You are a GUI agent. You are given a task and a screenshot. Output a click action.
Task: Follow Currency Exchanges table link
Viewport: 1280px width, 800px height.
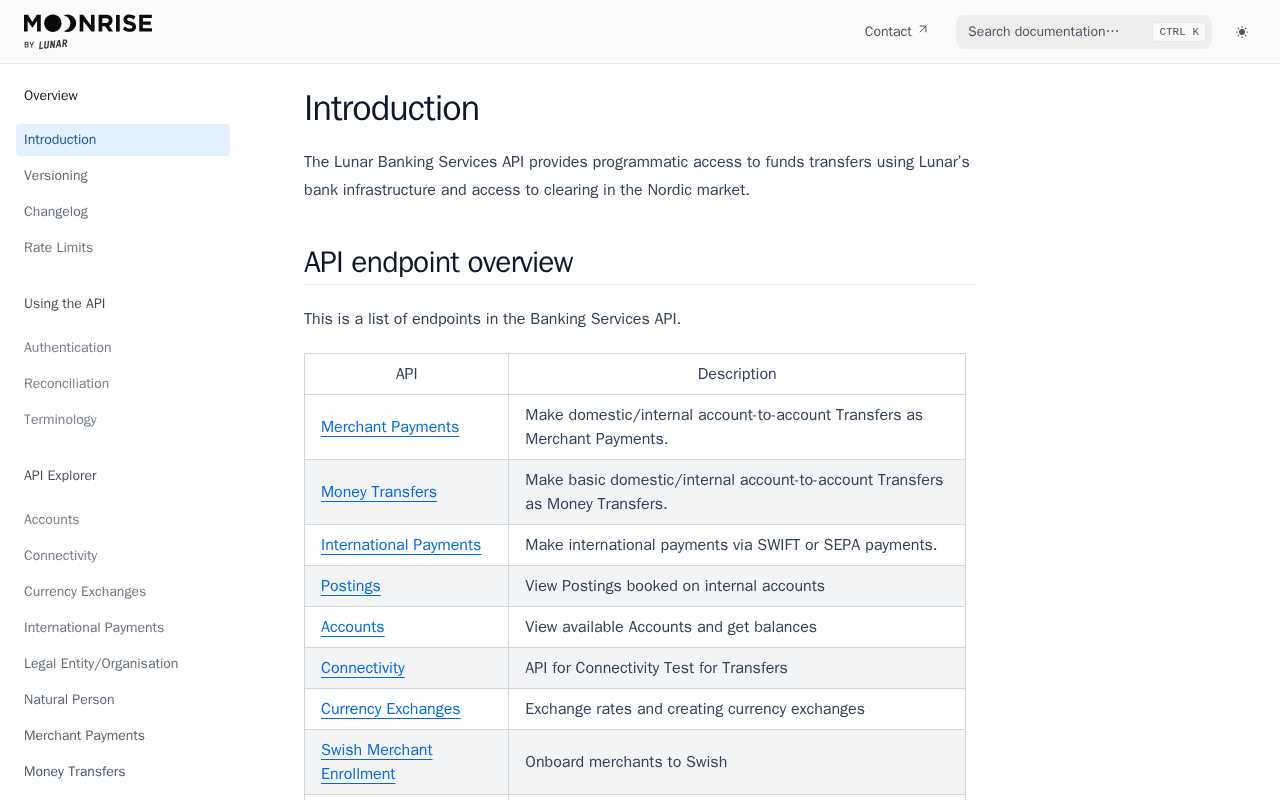point(391,709)
